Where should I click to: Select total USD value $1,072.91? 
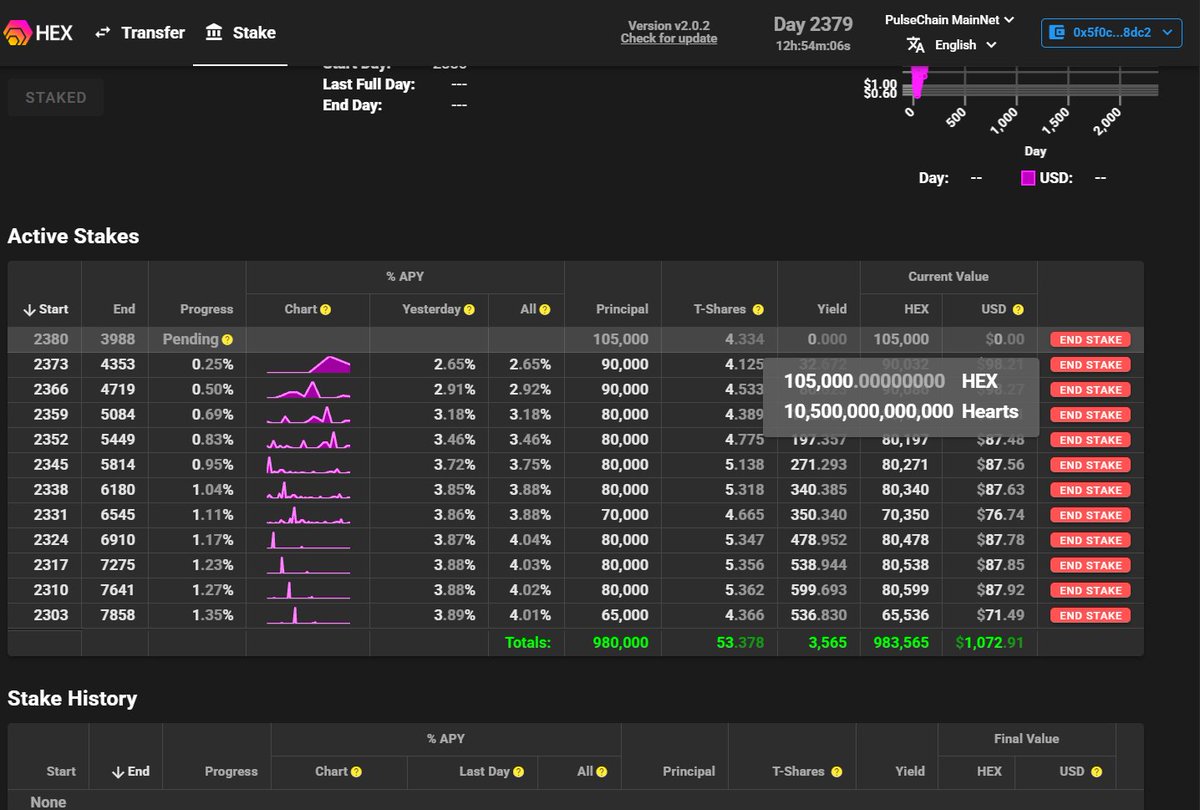989,642
